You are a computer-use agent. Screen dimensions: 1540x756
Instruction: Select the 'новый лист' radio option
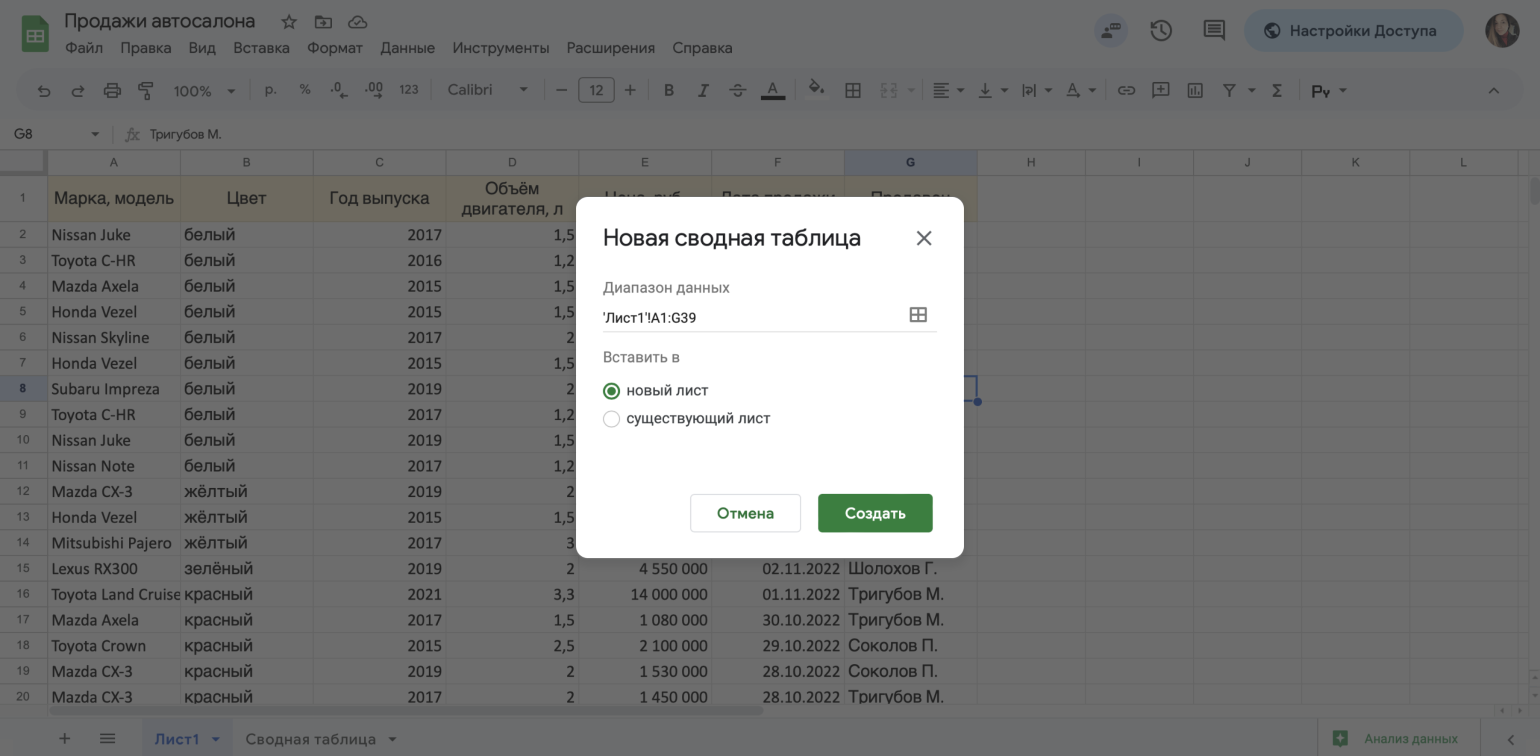612,391
